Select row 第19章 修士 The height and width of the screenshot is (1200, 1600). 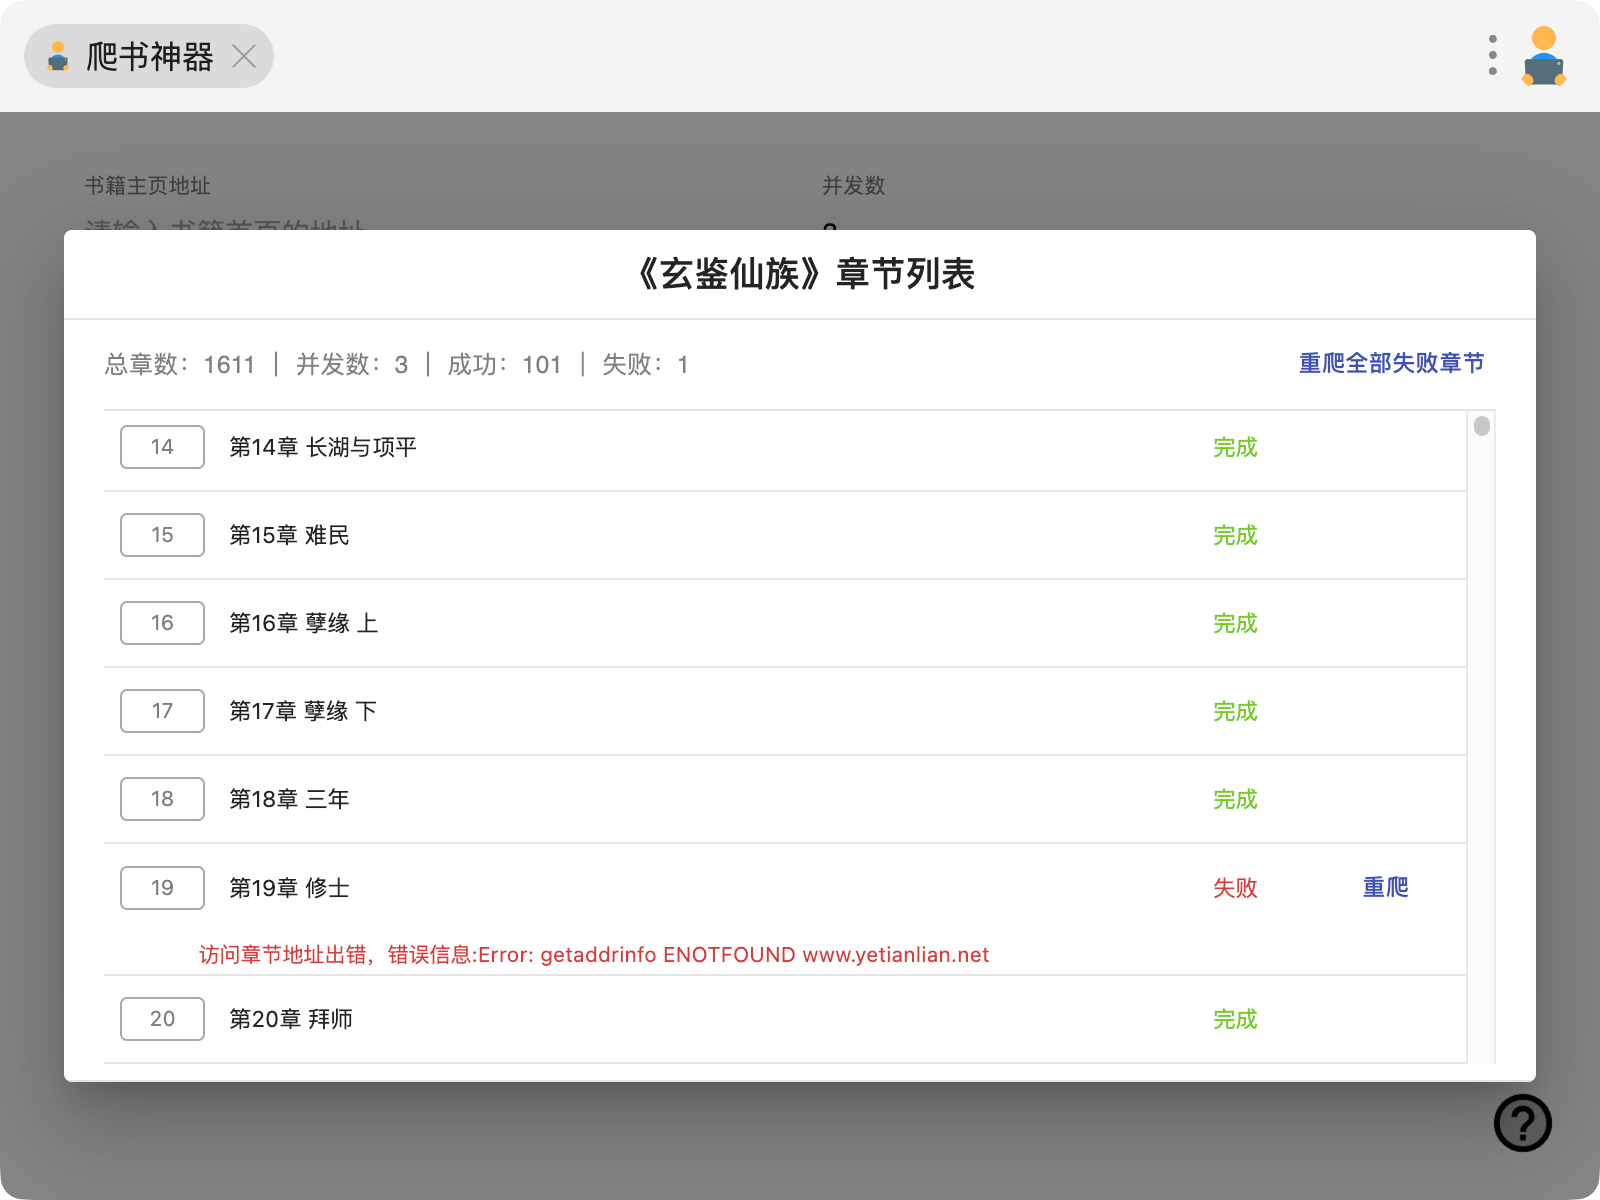(x=785, y=909)
